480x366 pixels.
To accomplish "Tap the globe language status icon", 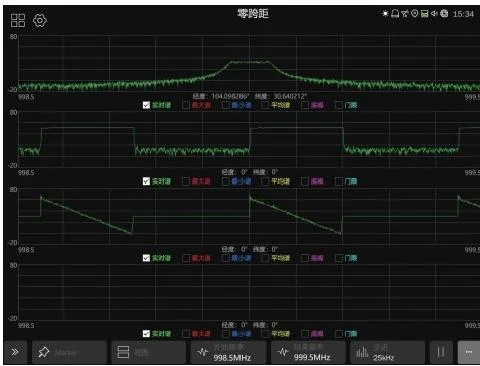I will [444, 14].
